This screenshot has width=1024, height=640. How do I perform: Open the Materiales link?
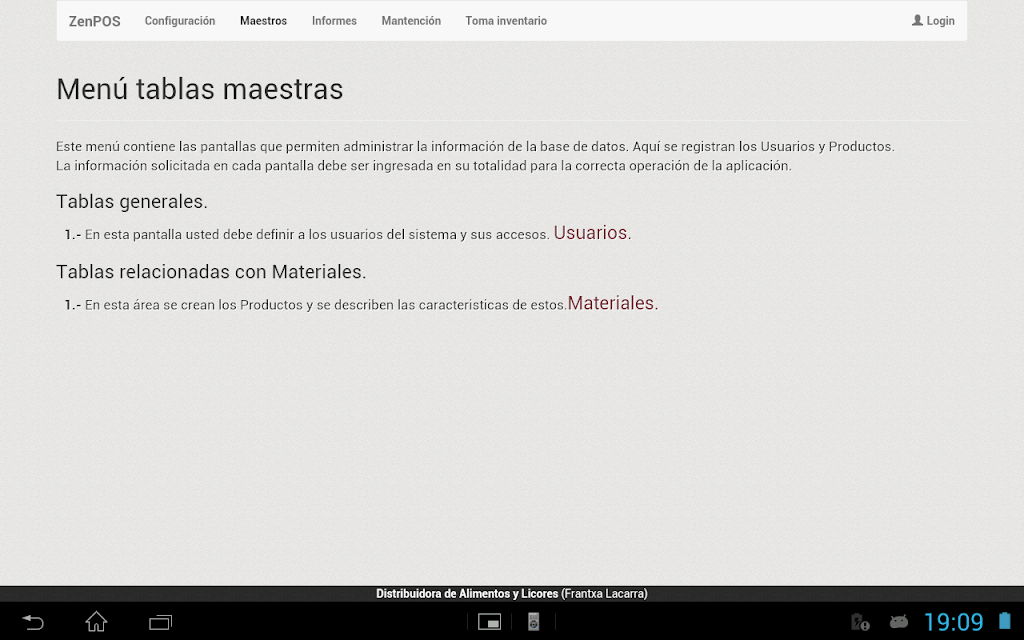pos(613,303)
